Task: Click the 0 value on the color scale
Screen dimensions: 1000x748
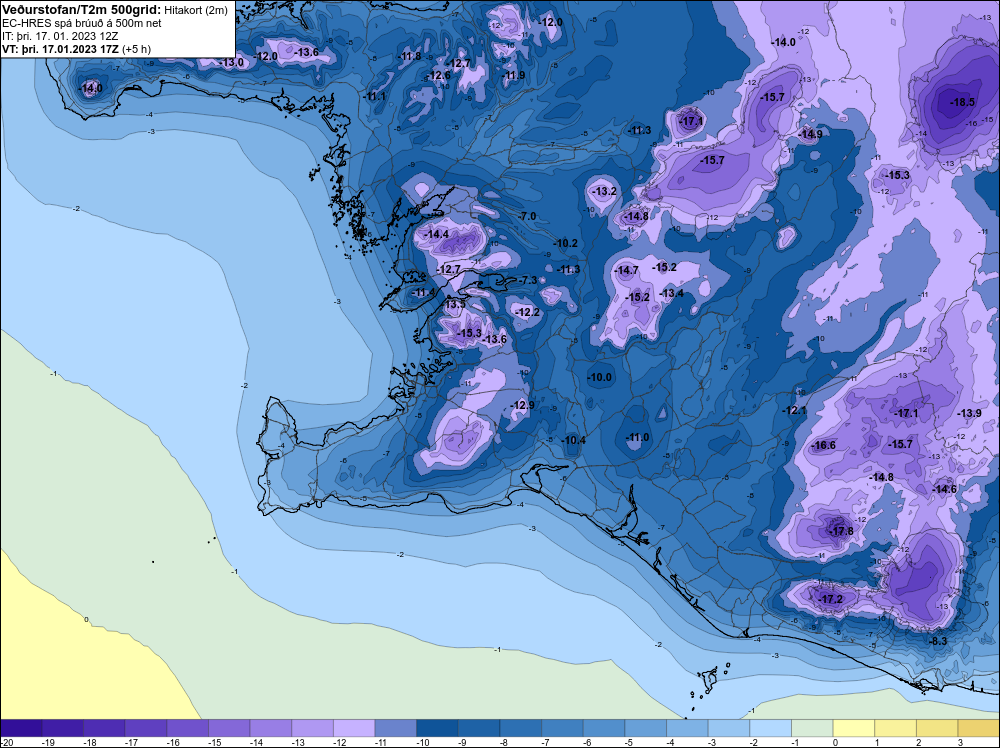Action: pyautogui.click(x=835, y=742)
